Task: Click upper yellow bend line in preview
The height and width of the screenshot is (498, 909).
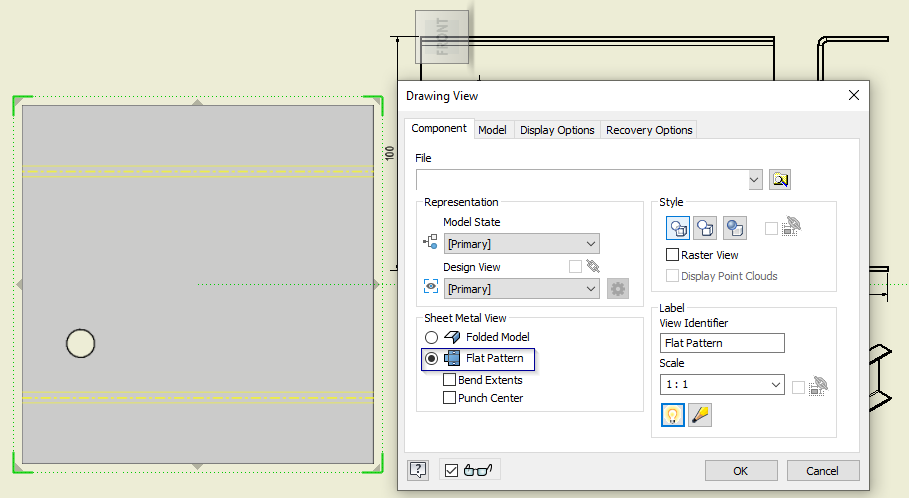Action: [198, 172]
